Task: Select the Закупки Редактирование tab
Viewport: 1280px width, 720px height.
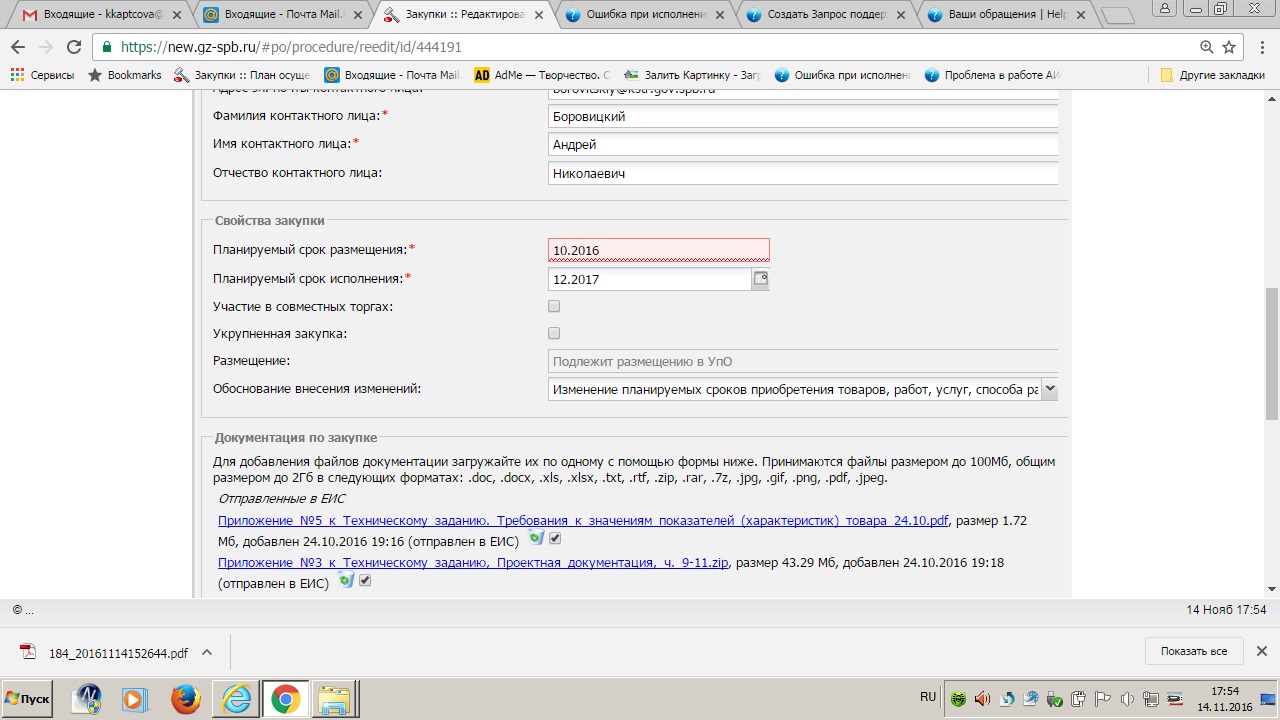Action: click(460, 15)
